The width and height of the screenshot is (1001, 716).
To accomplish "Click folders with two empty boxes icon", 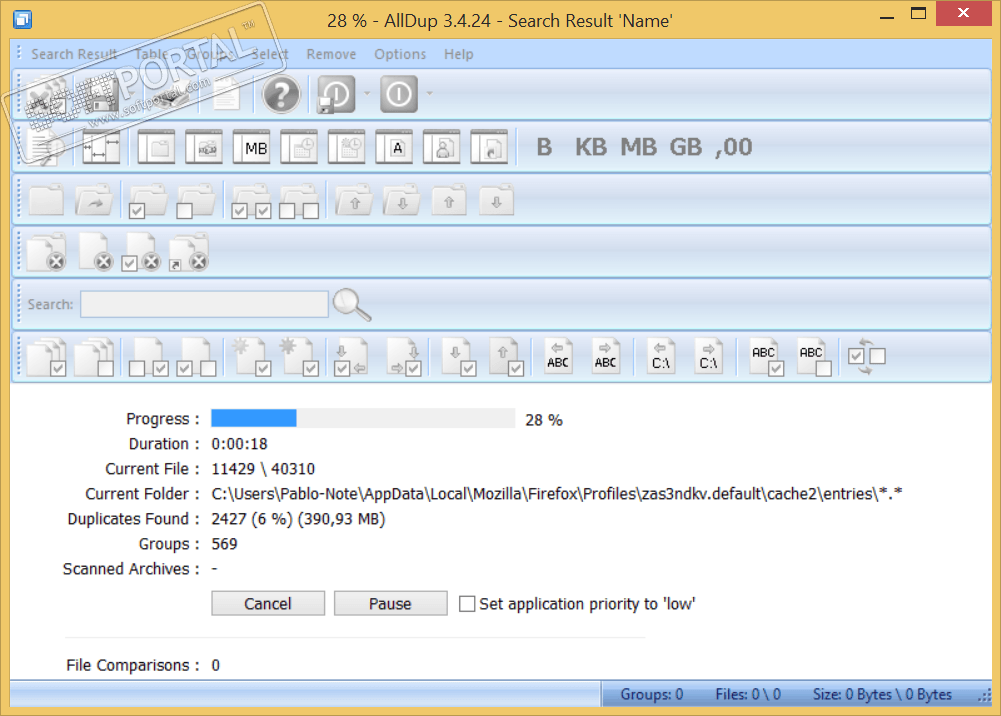I will (299, 202).
